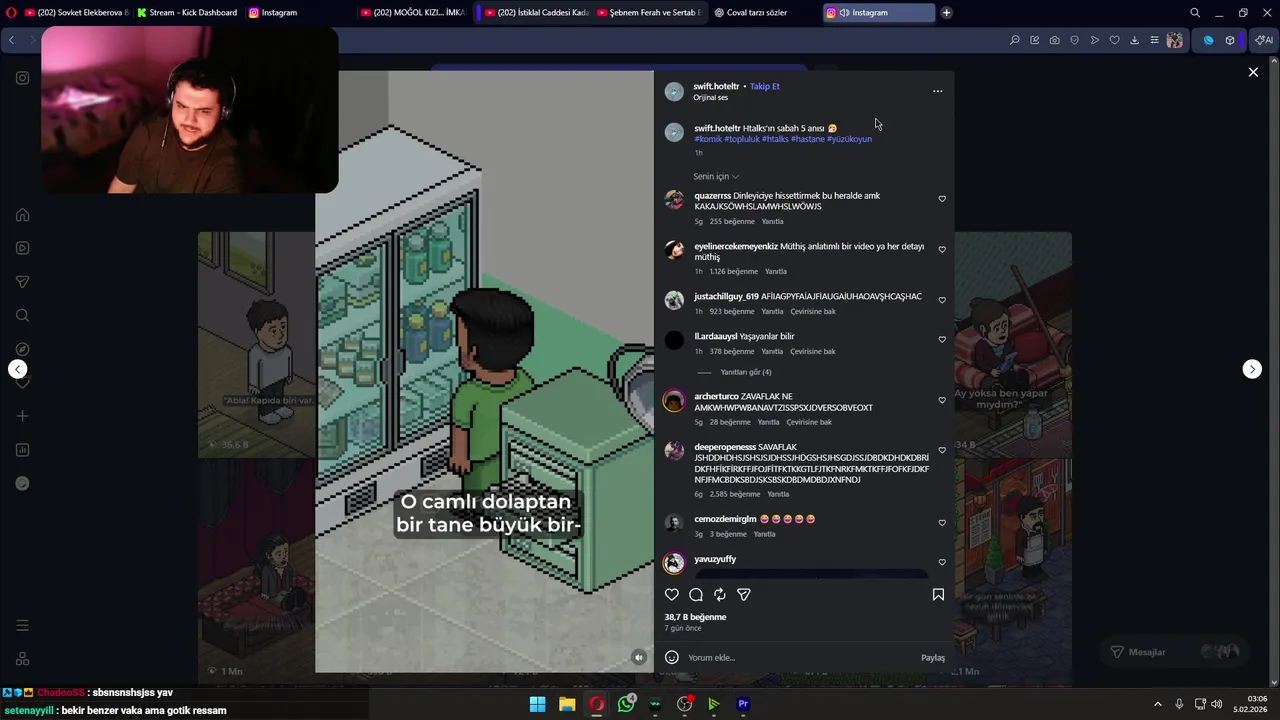Expand 'Yanıtları gör (4)' replies
This screenshot has height=720, width=1280.
[746, 372]
